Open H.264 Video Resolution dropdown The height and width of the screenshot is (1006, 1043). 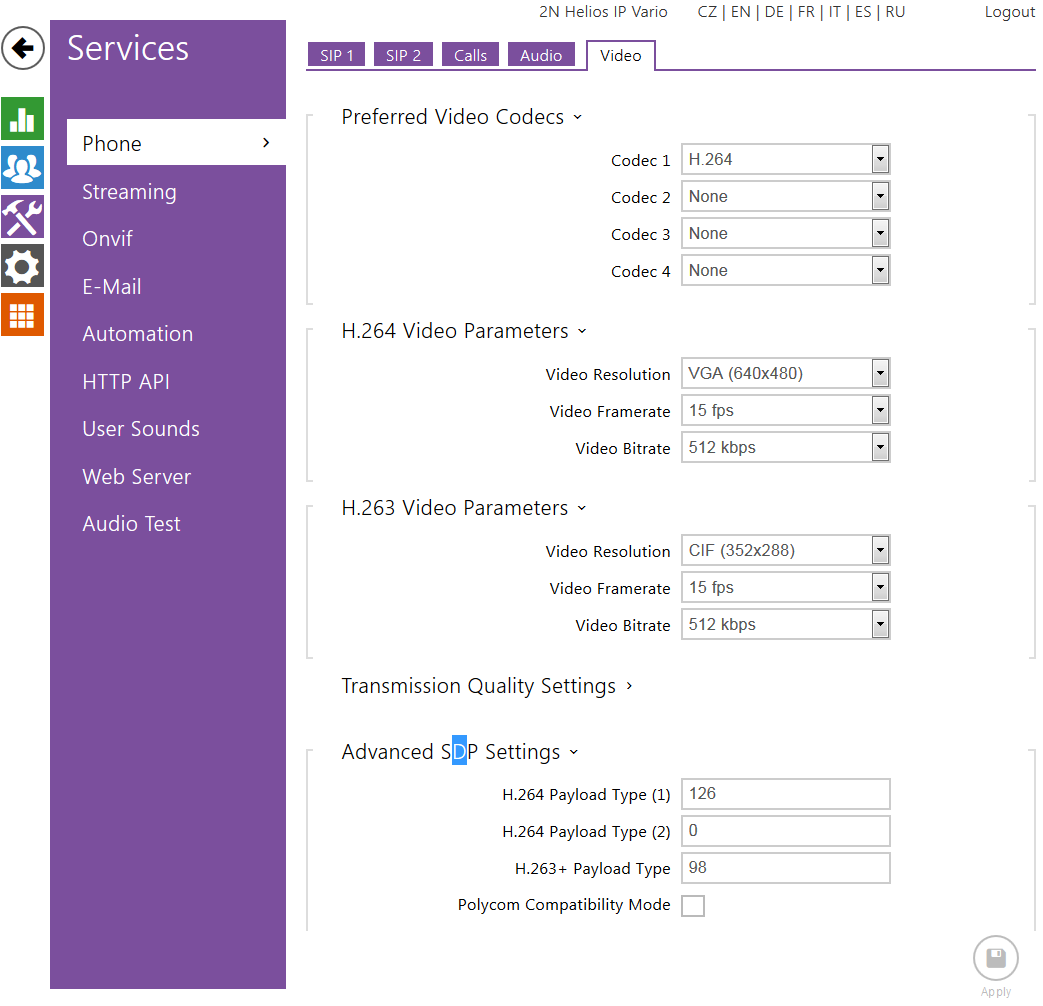[x=785, y=374]
